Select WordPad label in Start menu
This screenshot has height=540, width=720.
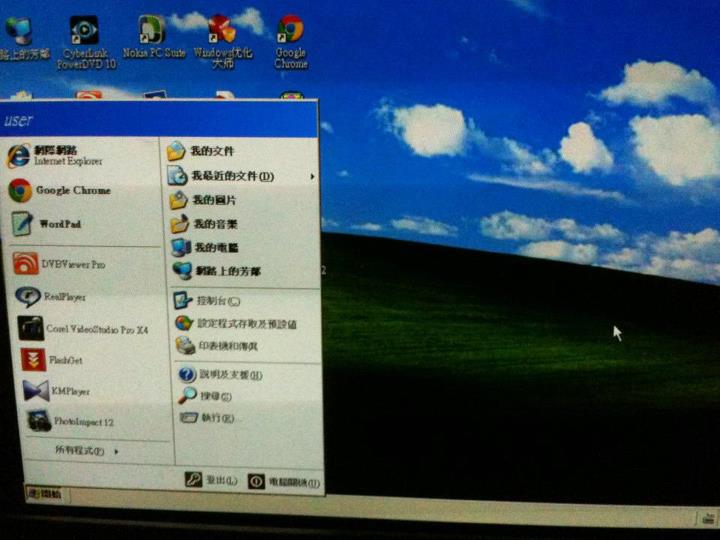tap(60, 224)
